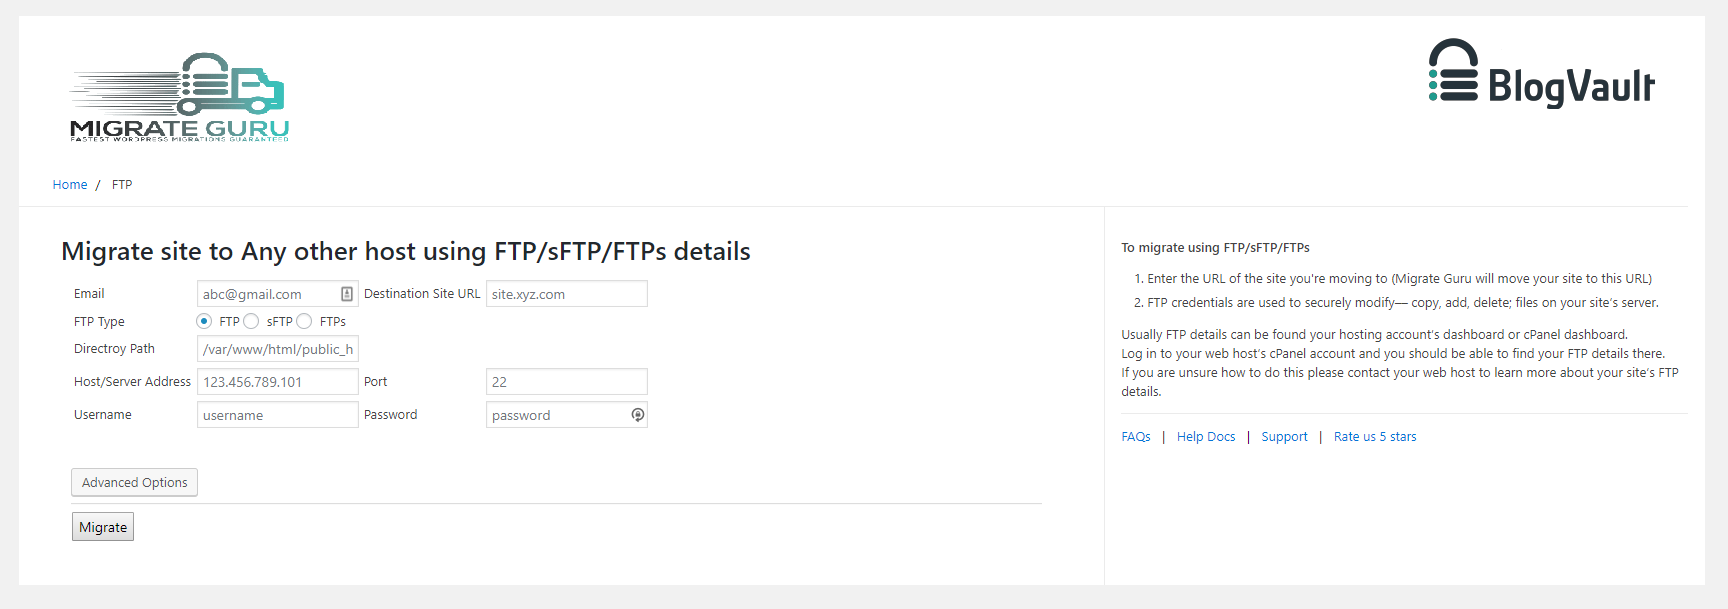The height and width of the screenshot is (609, 1728).
Task: Select the sFTP radio button
Action: click(x=251, y=321)
